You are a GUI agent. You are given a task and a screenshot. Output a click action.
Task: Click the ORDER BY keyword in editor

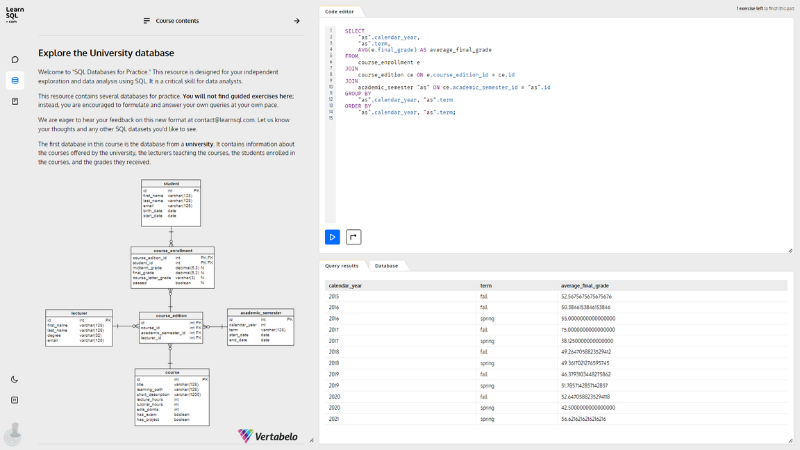click(x=358, y=106)
